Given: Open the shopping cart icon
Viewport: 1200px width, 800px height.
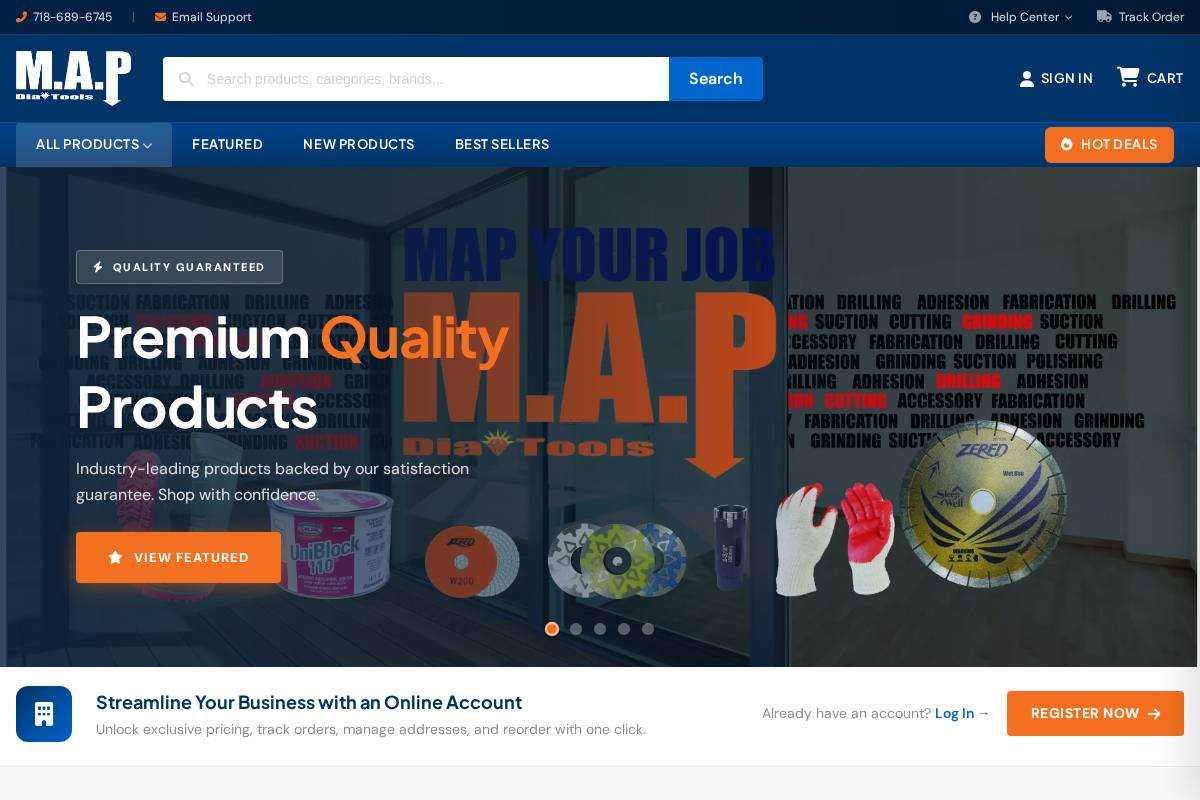Looking at the screenshot, I should click(1128, 77).
